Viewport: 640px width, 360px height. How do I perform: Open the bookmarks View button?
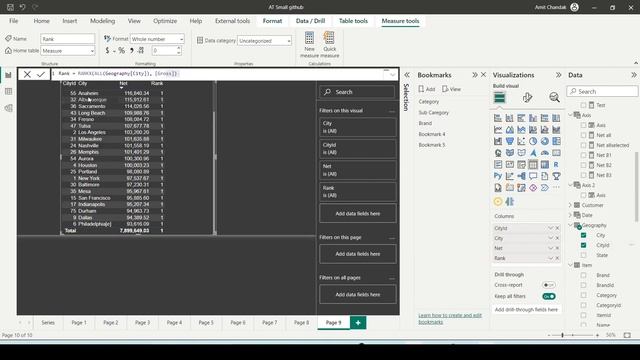(x=451, y=89)
